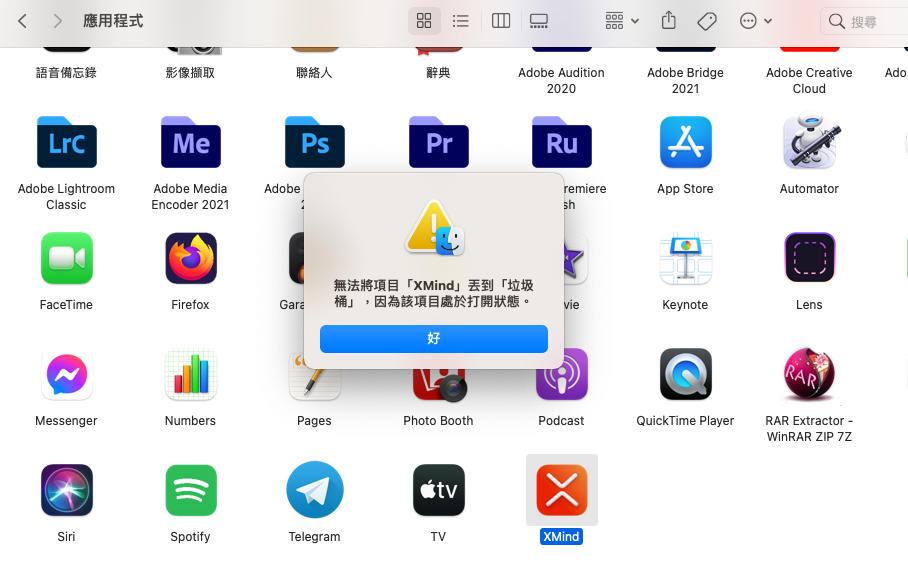
Task: Click the 應用程式 window title
Action: point(113,21)
